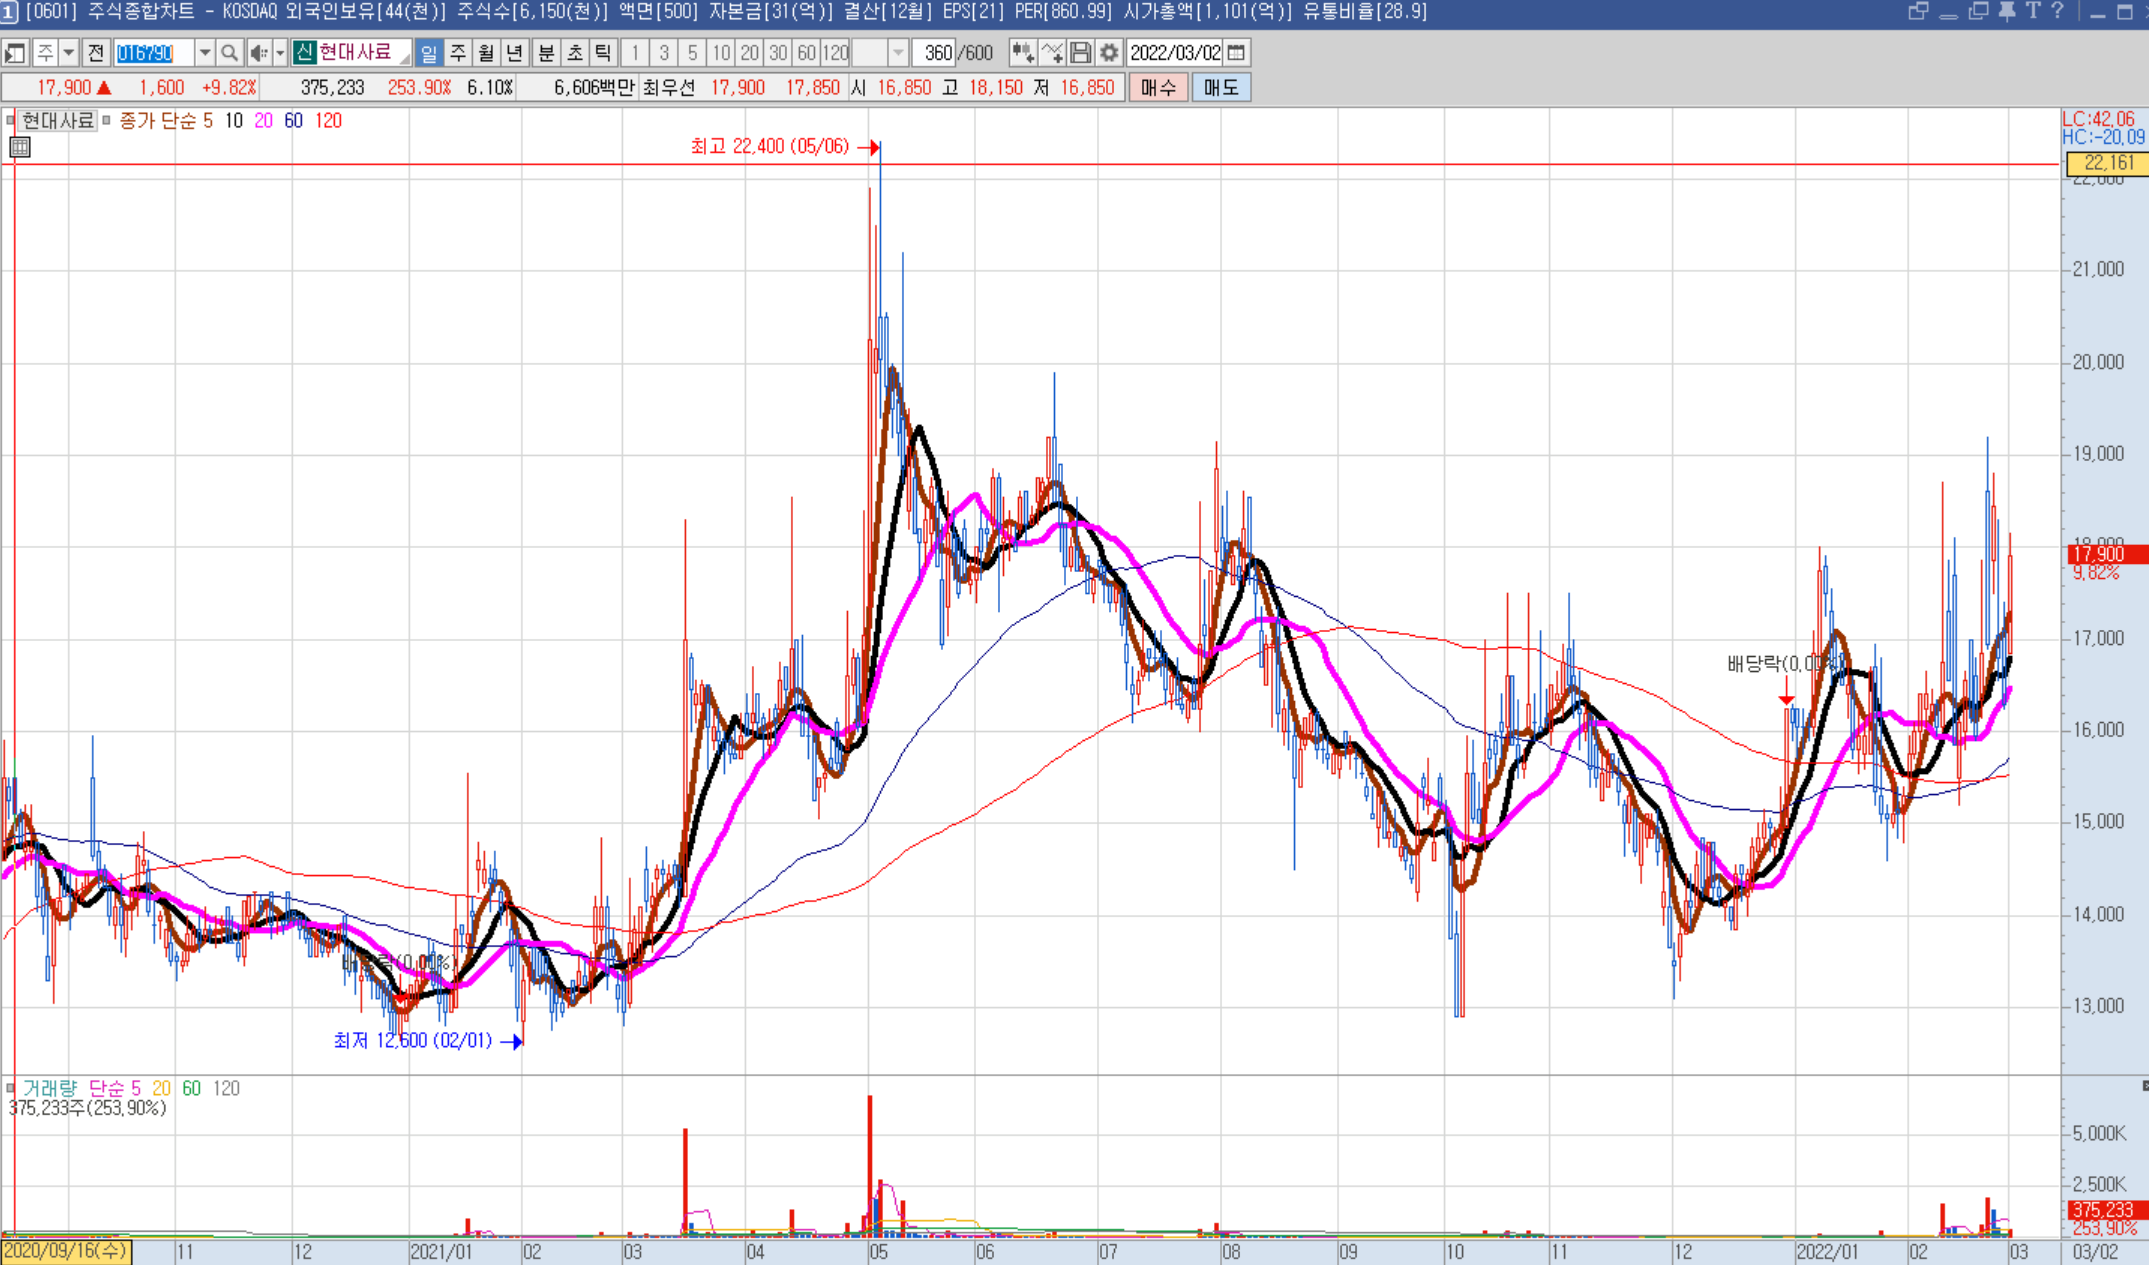Click the stock search magnifier icon
This screenshot has width=2149, height=1265.
pyautogui.click(x=229, y=52)
